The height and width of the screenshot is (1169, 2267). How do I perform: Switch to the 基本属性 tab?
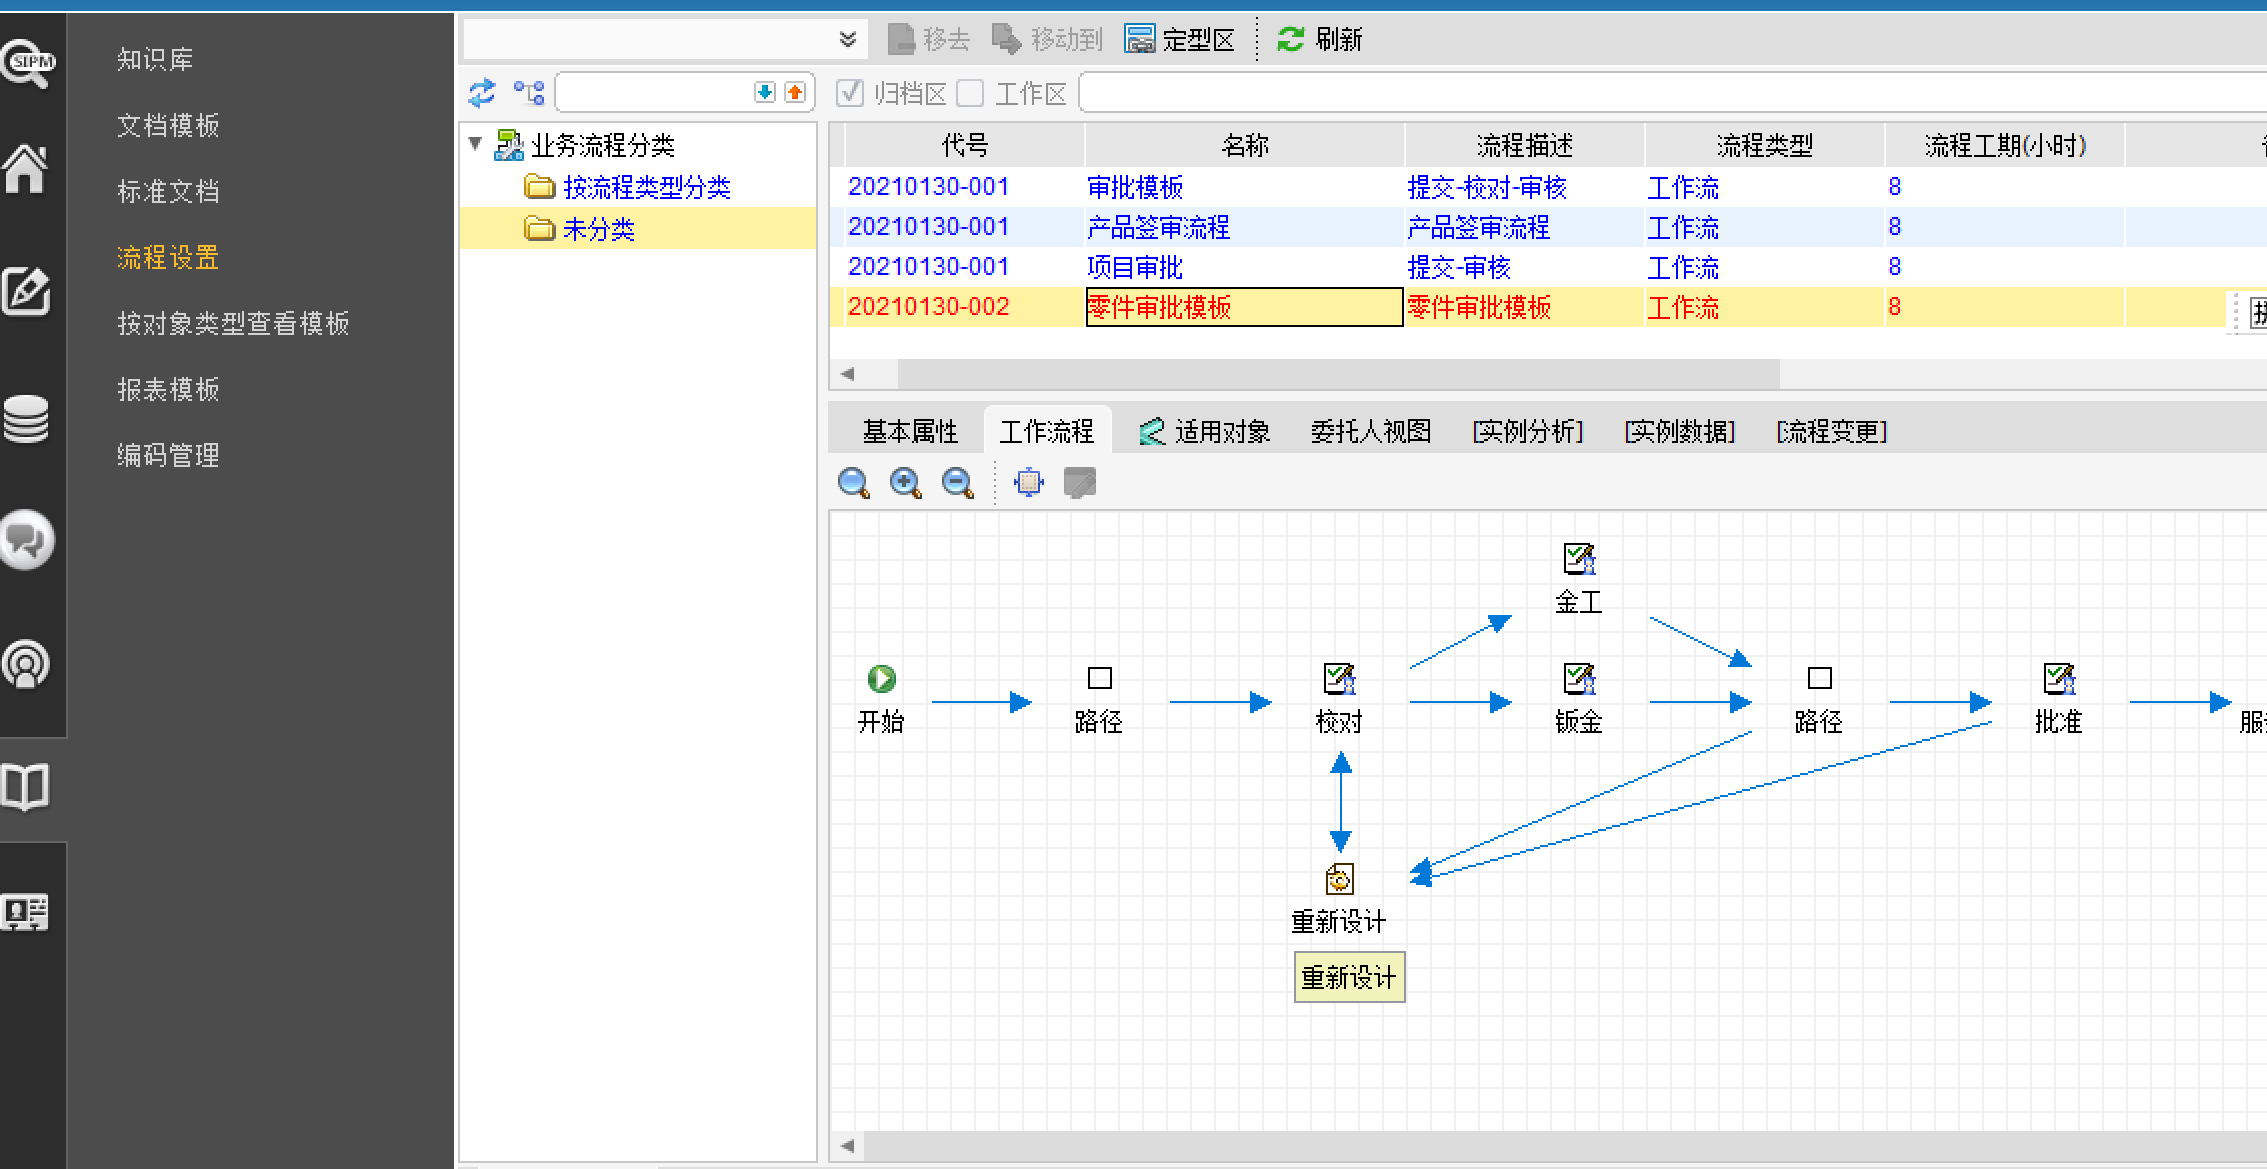pos(910,431)
